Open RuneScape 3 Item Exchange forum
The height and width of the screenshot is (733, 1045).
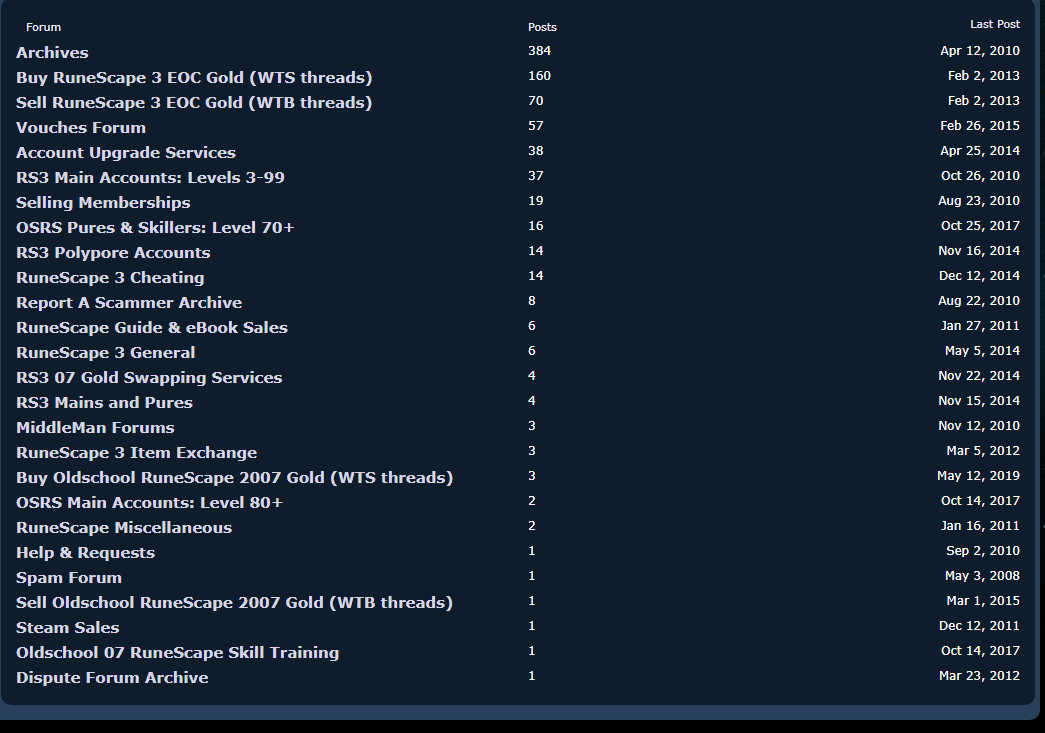coord(137,452)
